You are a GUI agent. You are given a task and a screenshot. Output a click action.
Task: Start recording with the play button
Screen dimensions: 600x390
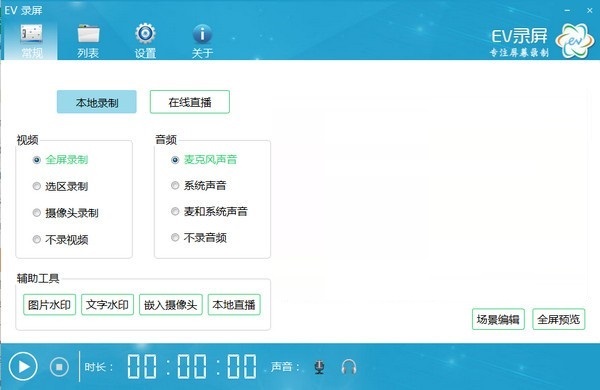click(x=23, y=367)
